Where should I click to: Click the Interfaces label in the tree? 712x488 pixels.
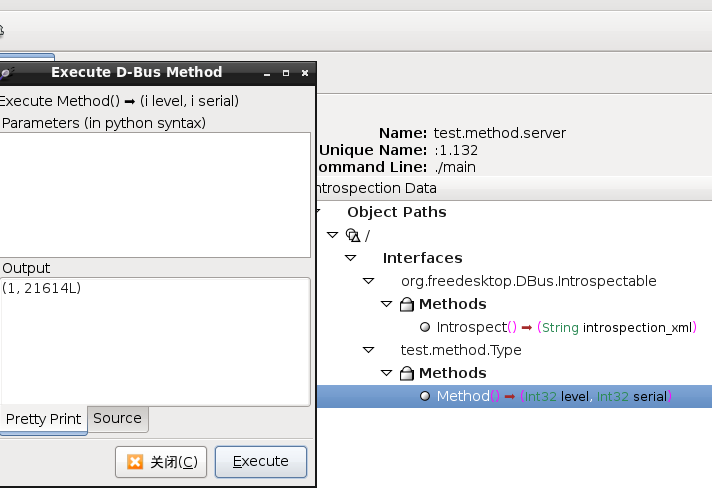point(422,258)
